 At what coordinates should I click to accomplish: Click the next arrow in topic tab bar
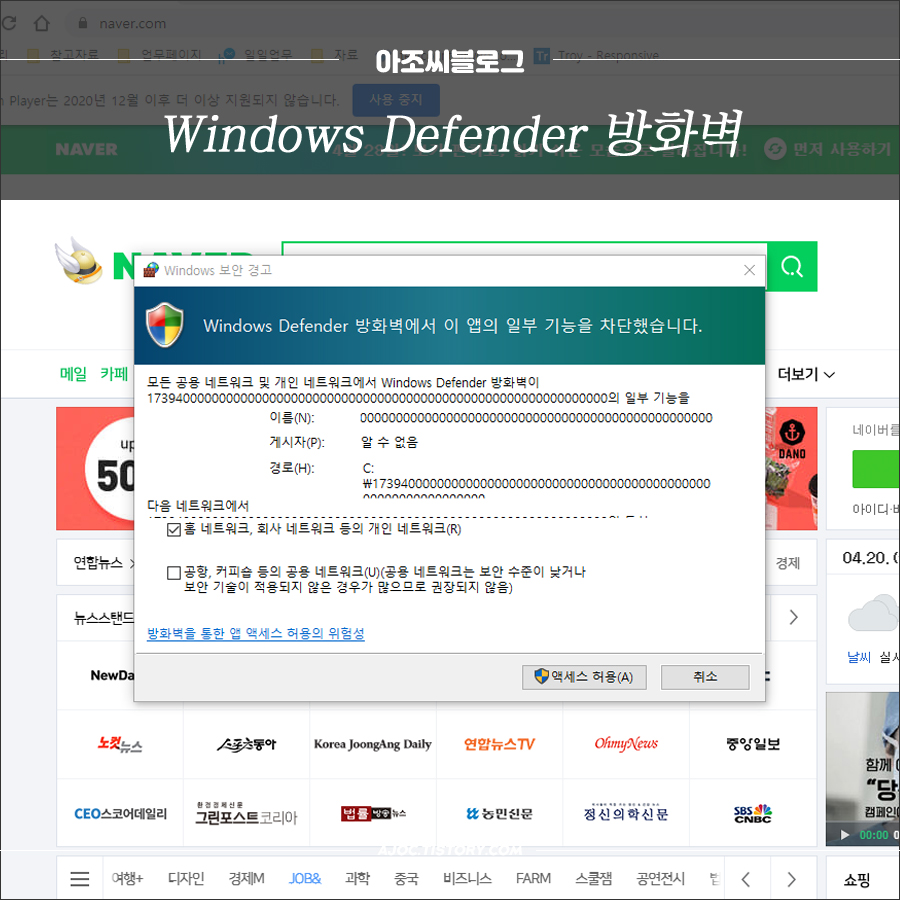pos(792,879)
